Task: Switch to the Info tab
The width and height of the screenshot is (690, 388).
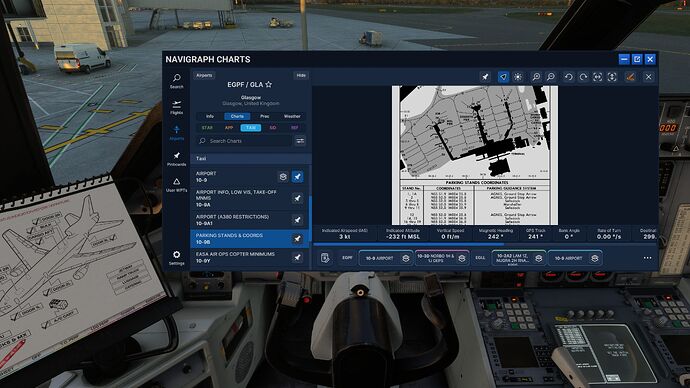Action: click(210, 116)
